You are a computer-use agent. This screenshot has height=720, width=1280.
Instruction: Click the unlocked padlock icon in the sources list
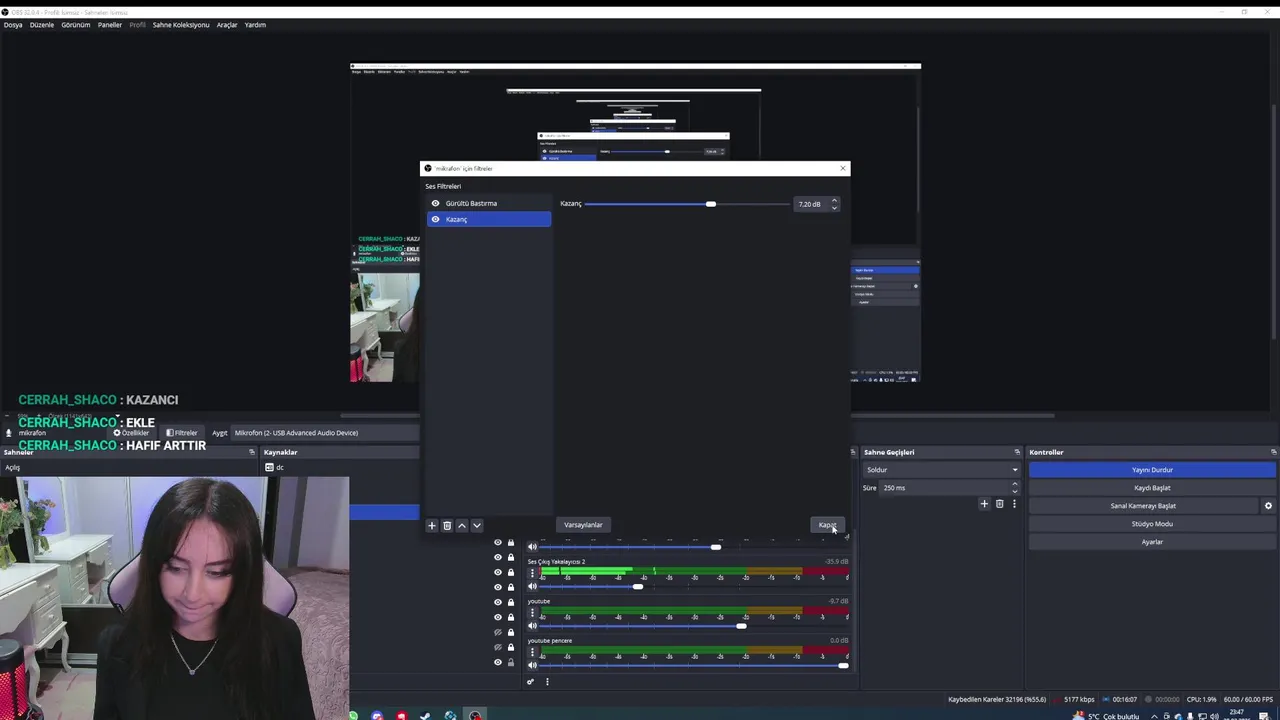click(x=510, y=662)
